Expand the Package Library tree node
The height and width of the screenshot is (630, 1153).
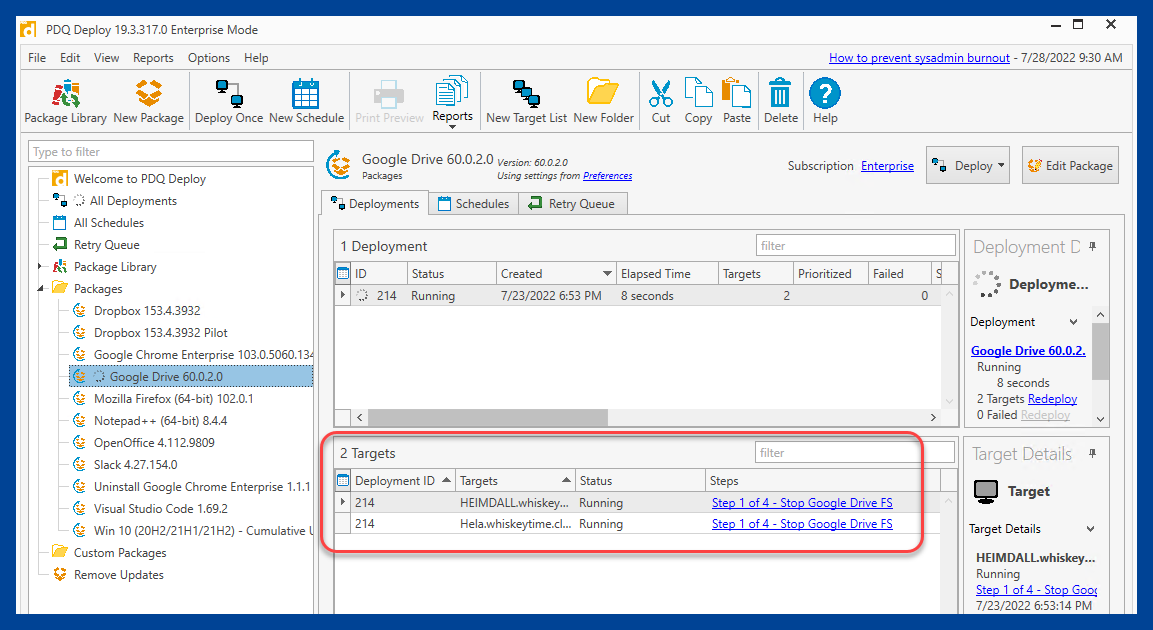pos(40,266)
